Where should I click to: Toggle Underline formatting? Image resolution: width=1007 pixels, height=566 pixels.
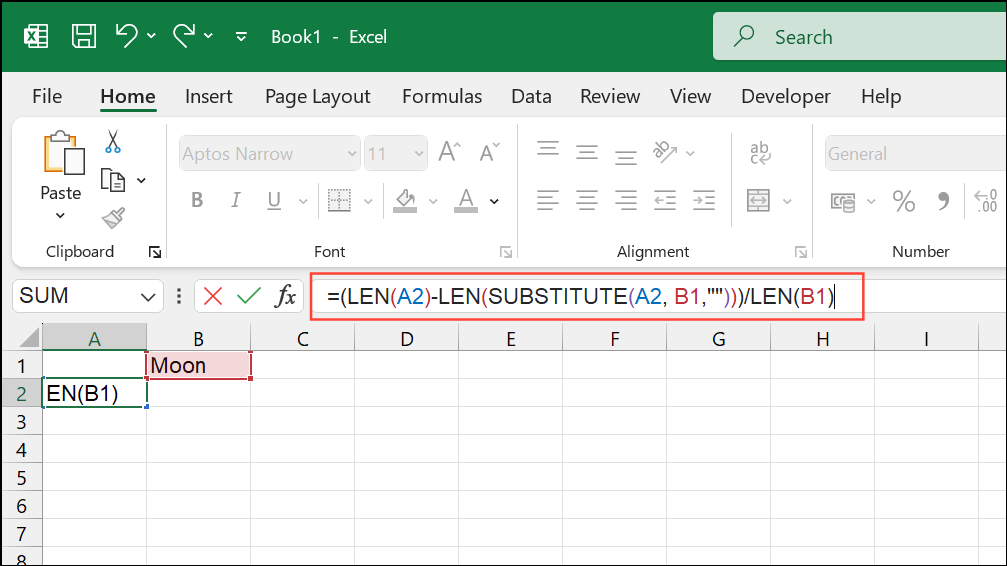(274, 201)
